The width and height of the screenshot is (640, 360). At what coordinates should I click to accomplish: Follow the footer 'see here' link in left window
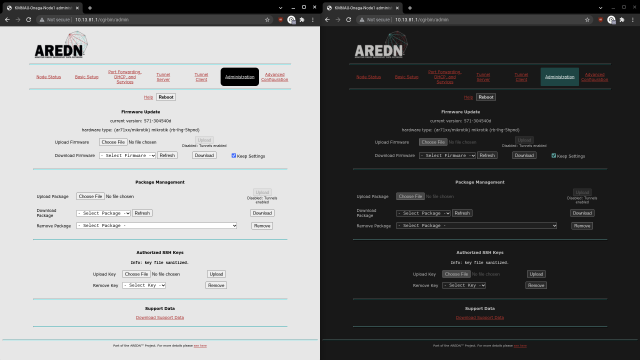click(x=200, y=346)
